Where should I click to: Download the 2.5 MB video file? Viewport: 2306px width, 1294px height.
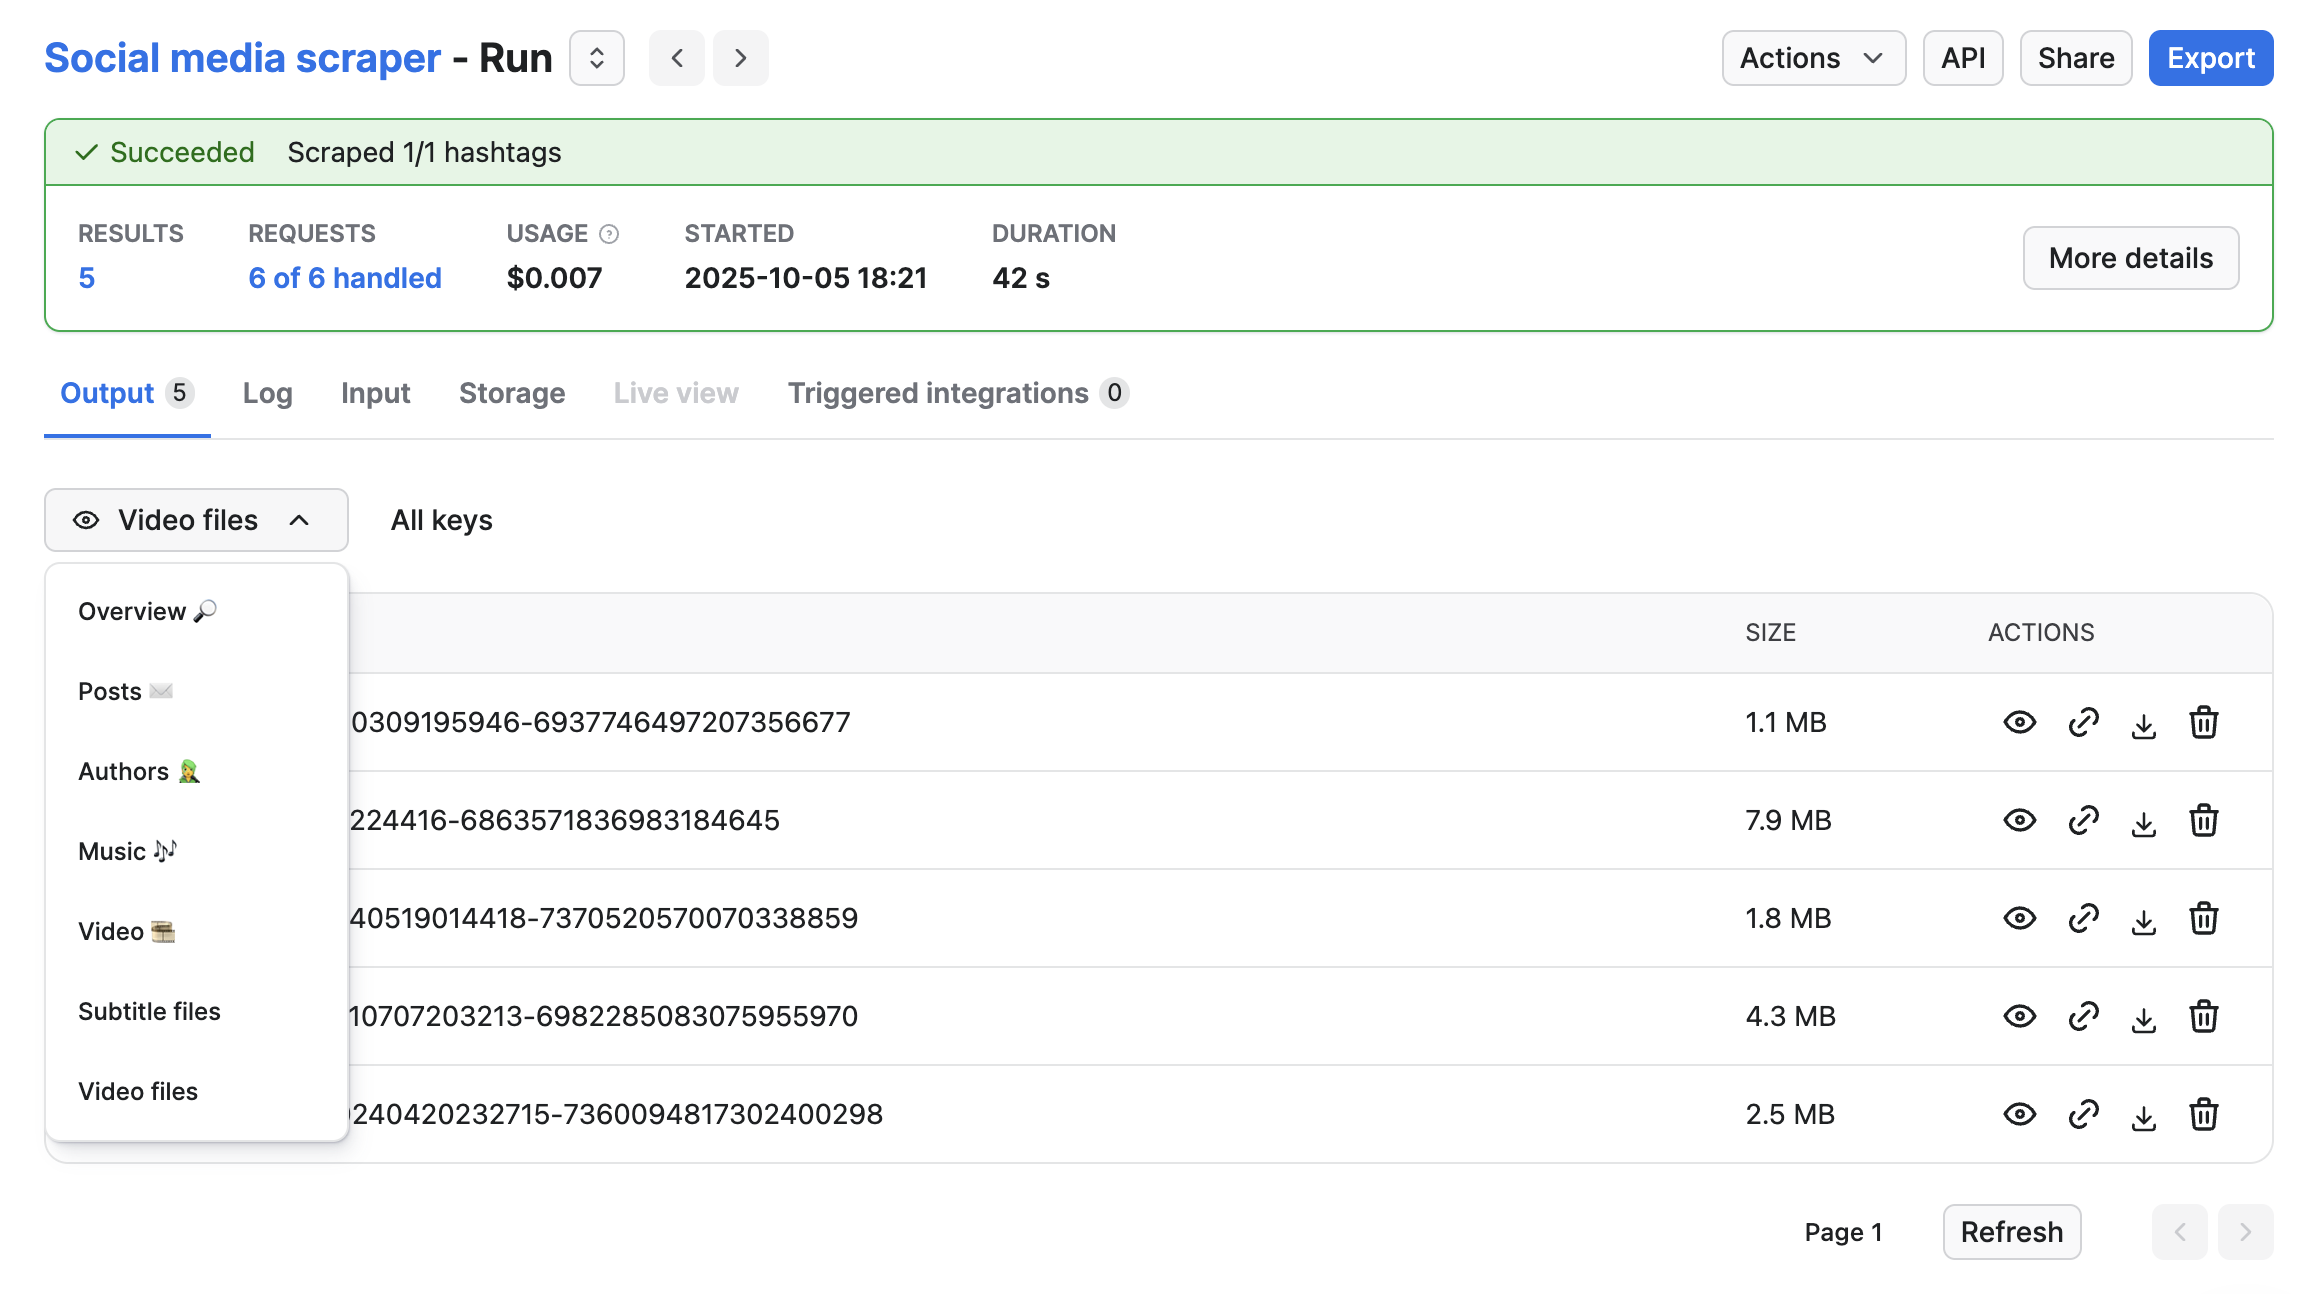tap(2143, 1116)
